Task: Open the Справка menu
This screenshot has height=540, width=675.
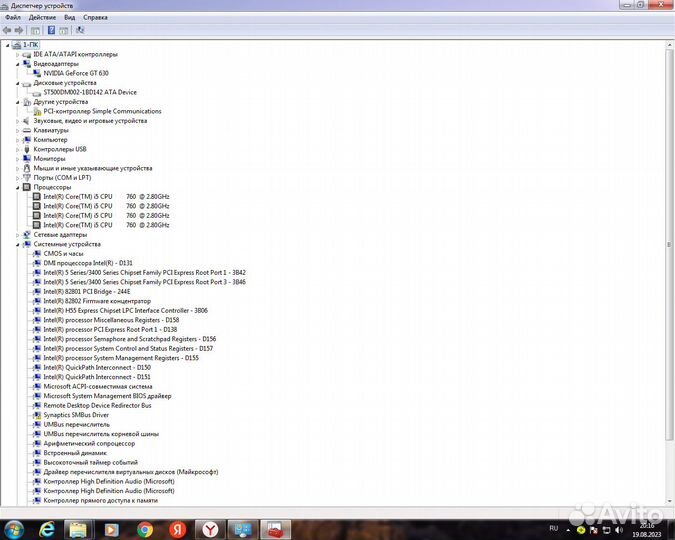Action: (x=95, y=17)
